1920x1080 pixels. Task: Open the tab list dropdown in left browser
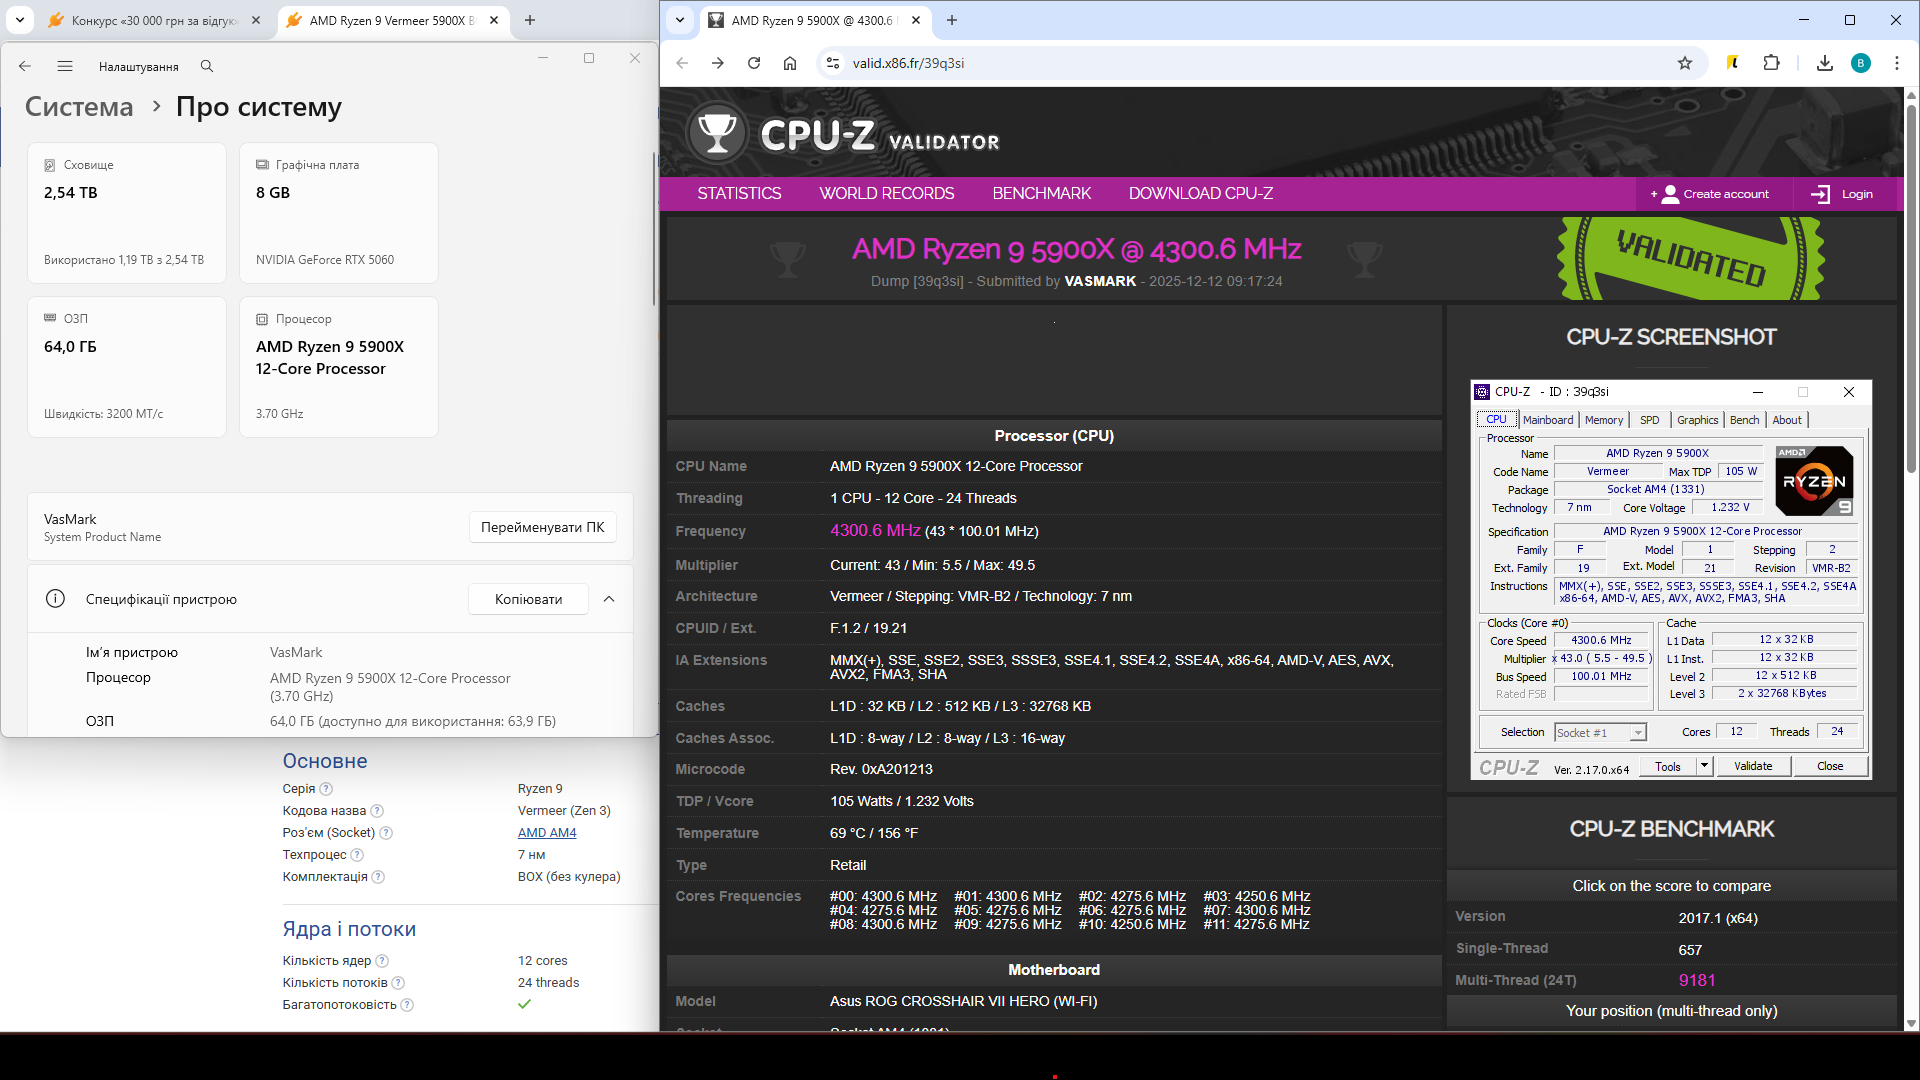pyautogui.click(x=20, y=20)
